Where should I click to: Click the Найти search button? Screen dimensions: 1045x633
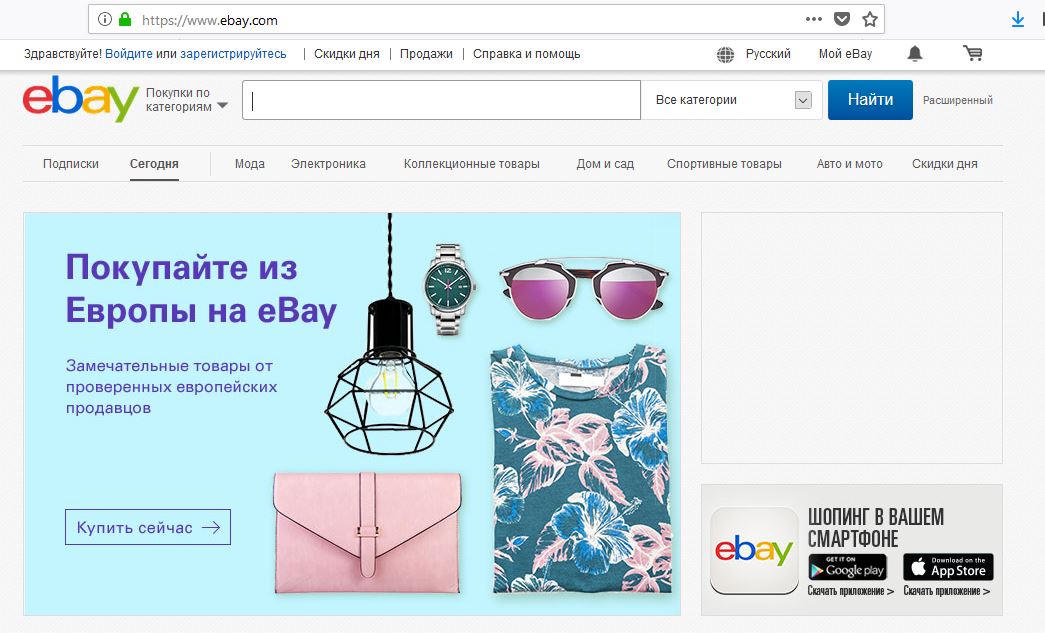click(870, 100)
